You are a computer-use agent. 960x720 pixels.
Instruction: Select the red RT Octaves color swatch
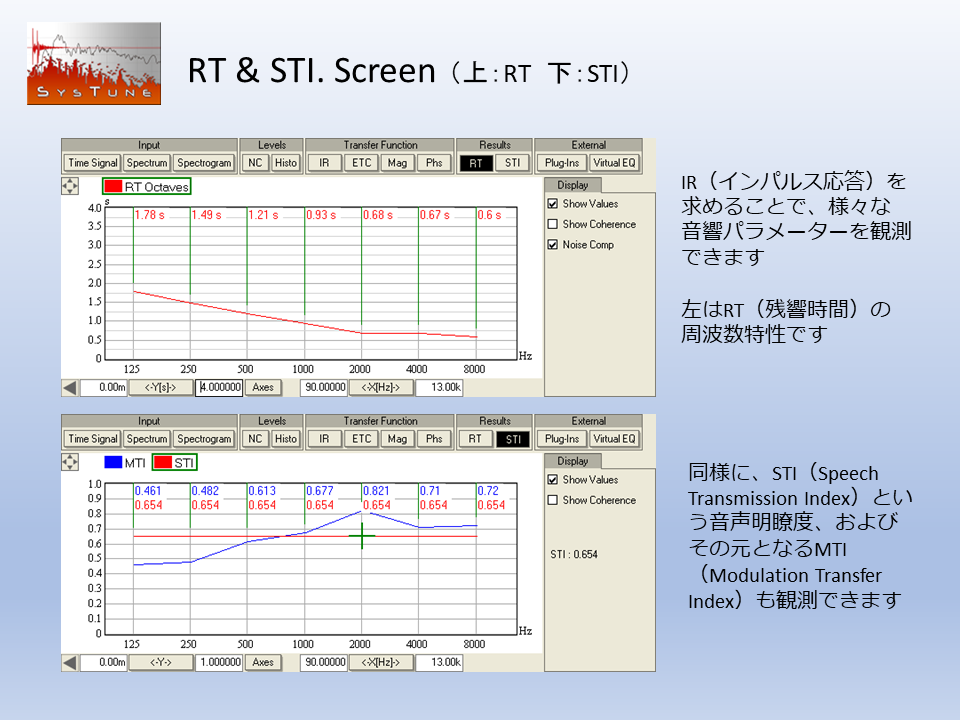click(x=113, y=187)
